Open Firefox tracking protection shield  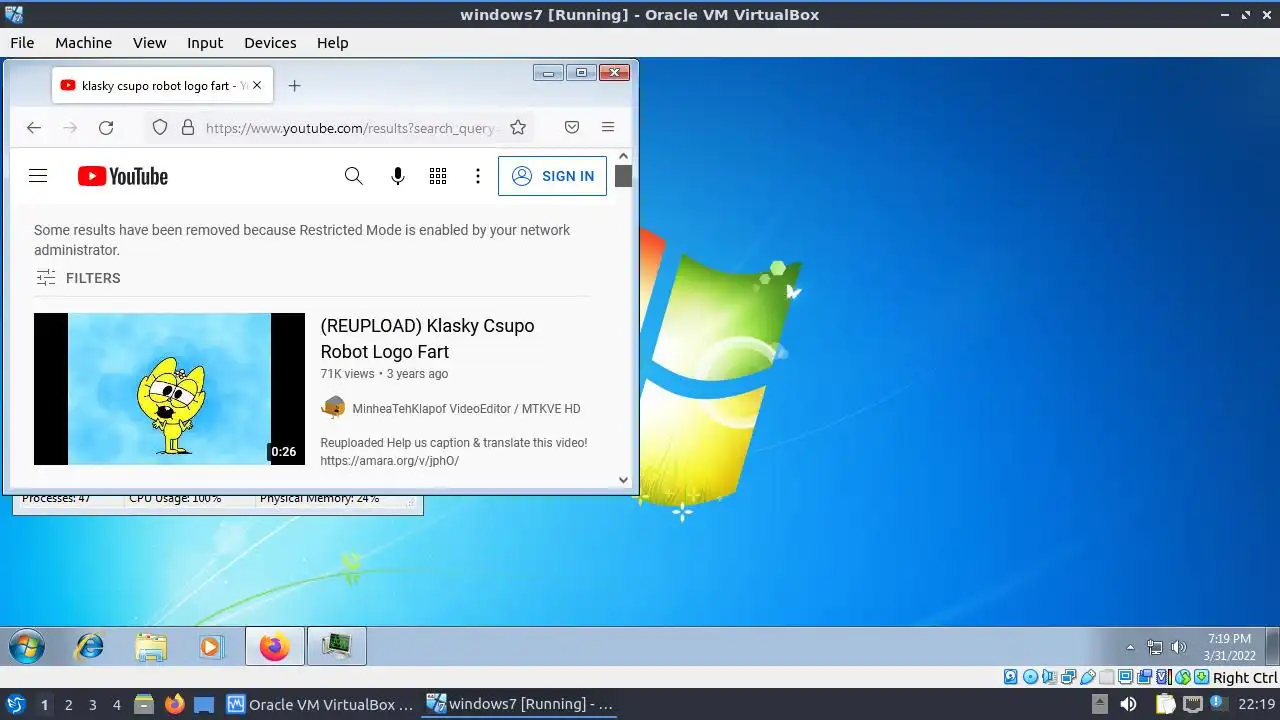160,127
